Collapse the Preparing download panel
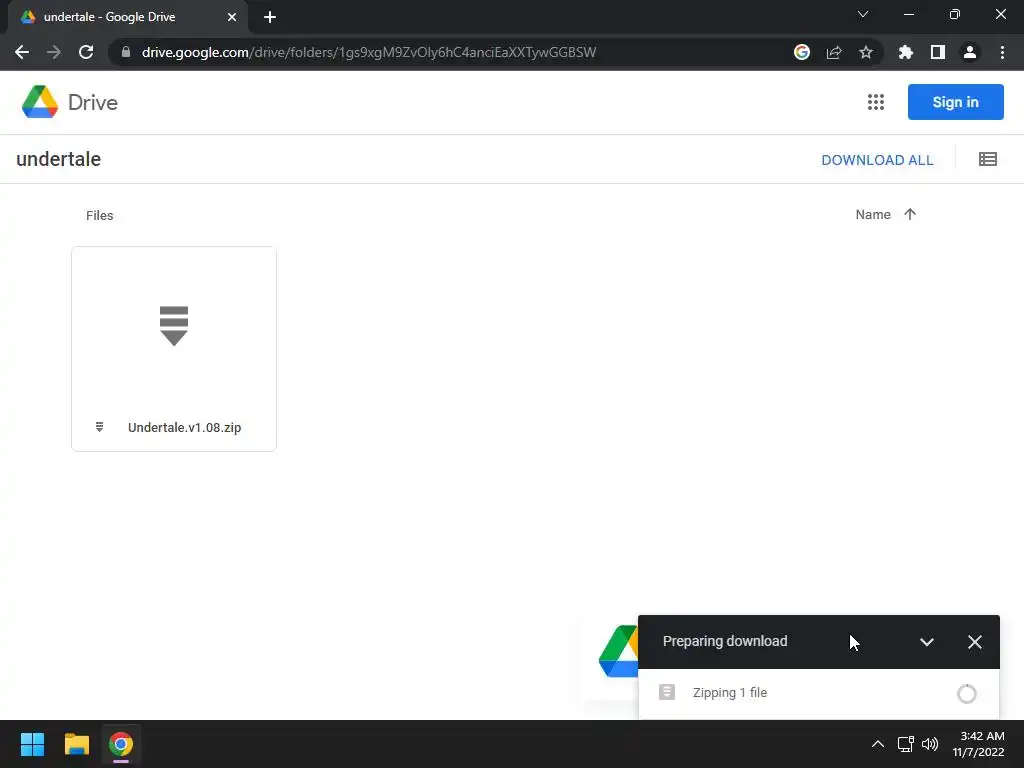 click(x=926, y=642)
